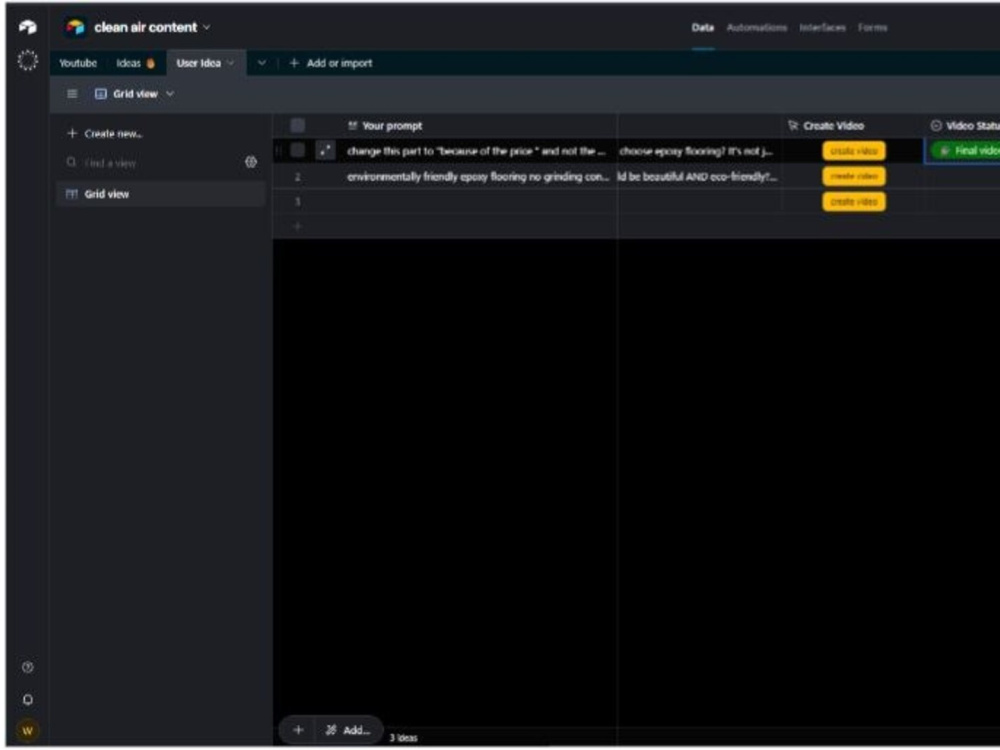The height and width of the screenshot is (750, 1000).
Task: Open the User Idea tab dropdown arrow
Action: pyautogui.click(x=230, y=62)
